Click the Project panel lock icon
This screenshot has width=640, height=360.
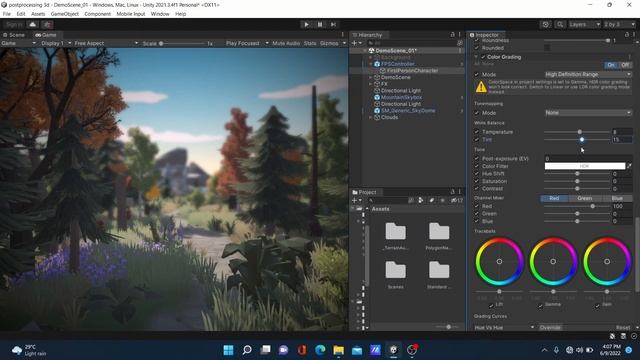click(x=452, y=191)
